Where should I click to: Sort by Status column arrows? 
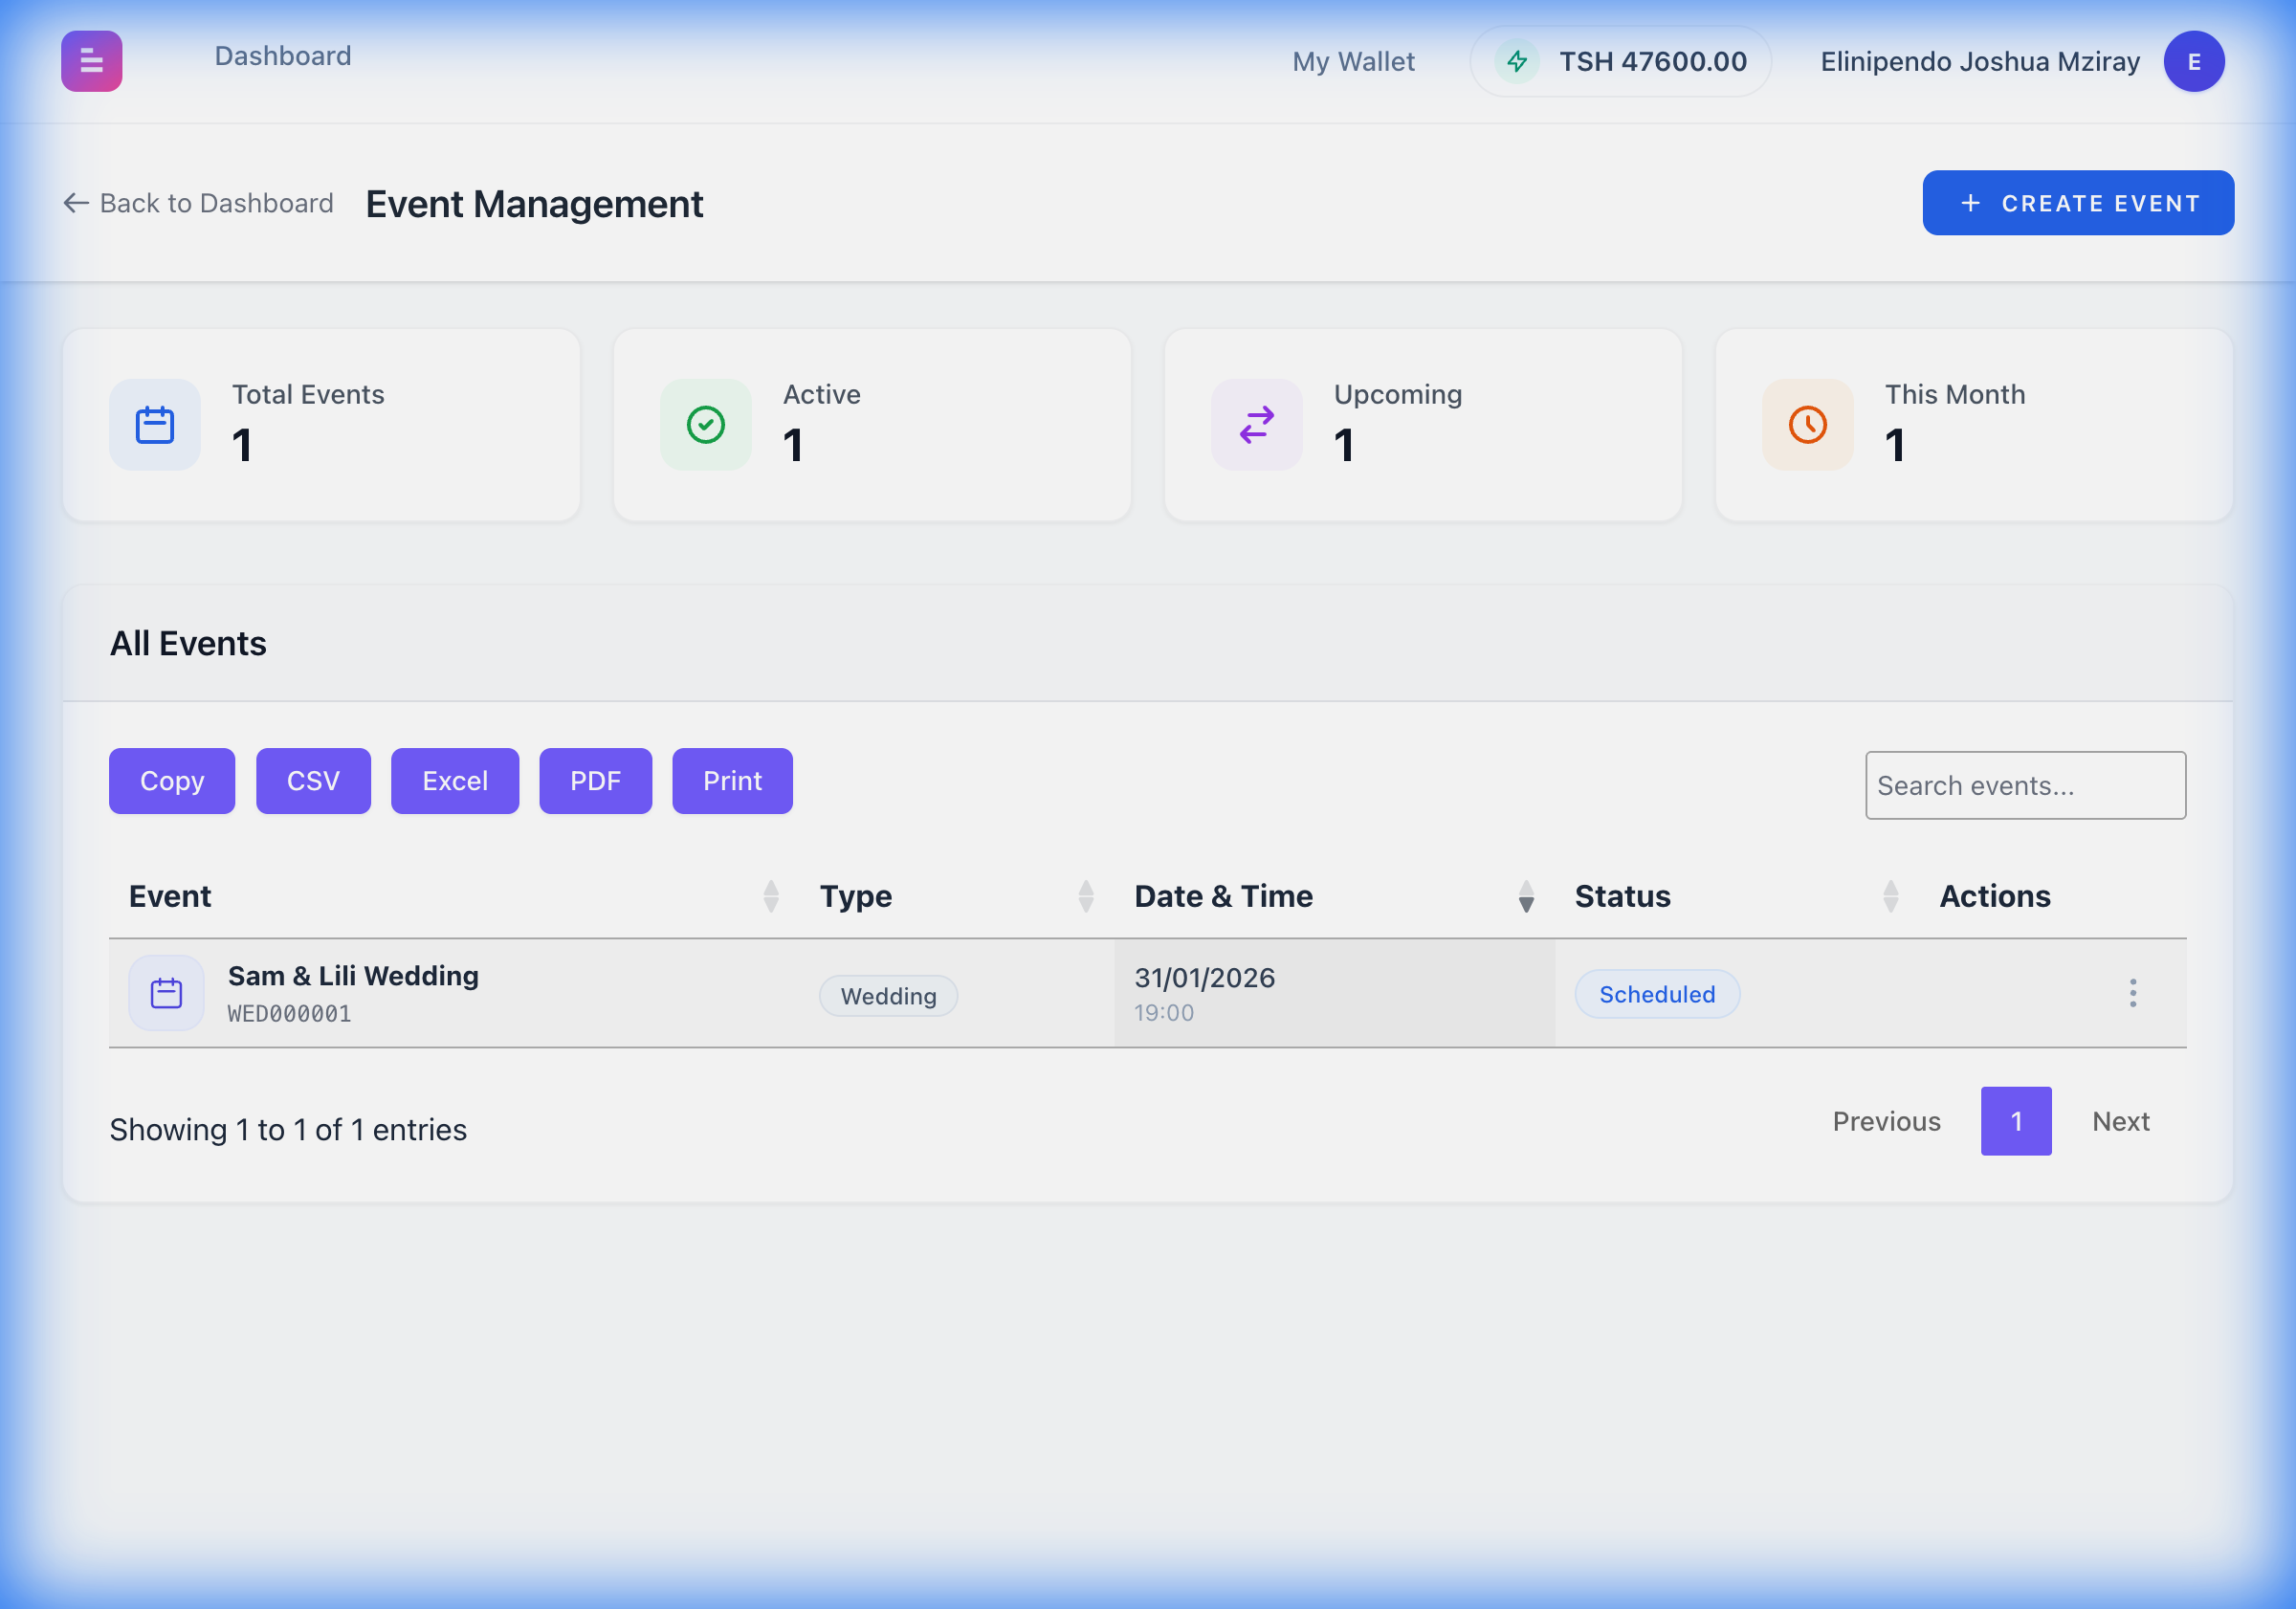[1890, 896]
